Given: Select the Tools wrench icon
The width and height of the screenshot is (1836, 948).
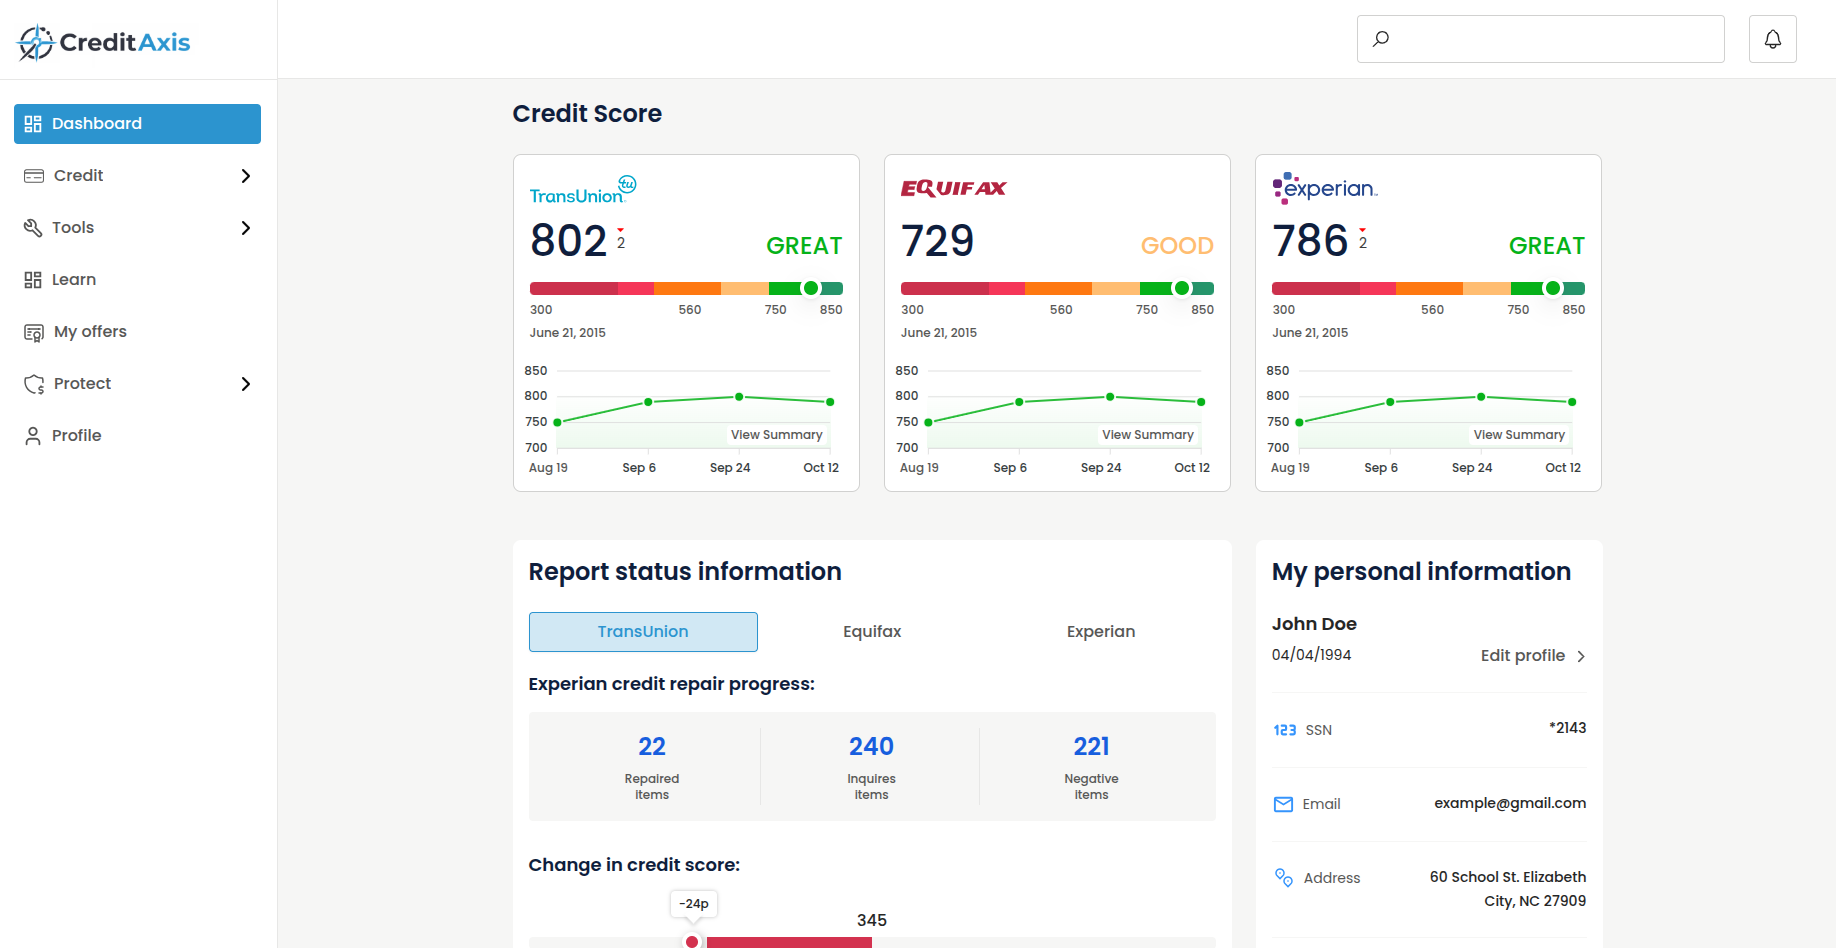Looking at the screenshot, I should (x=33, y=227).
